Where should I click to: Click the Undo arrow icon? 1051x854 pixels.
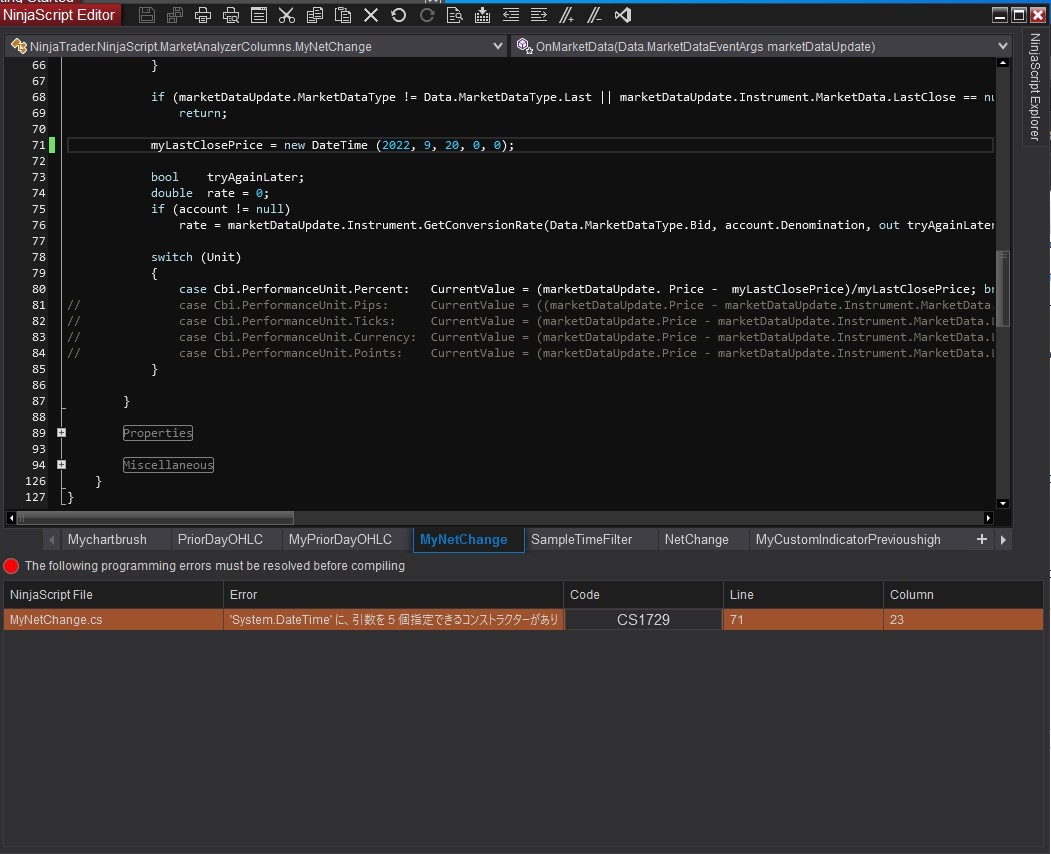click(x=399, y=15)
